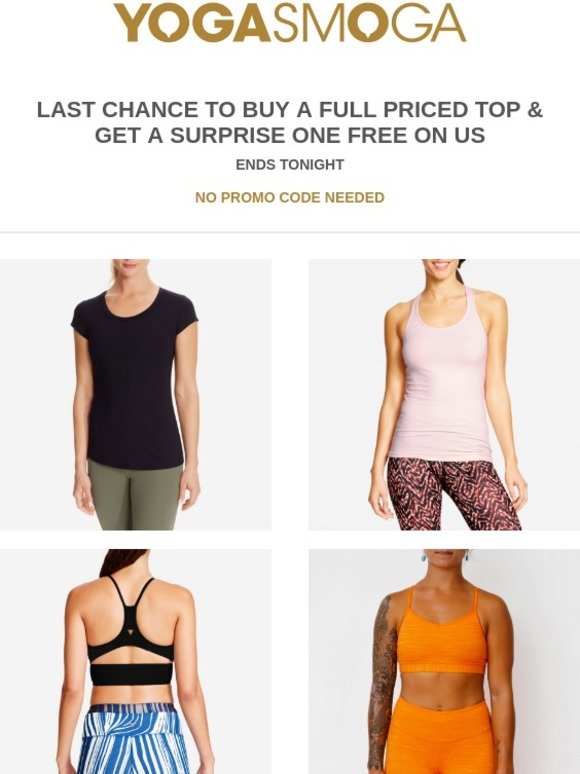Click the triangle cutout on black bra back
Viewport: 580px width, 774px height.
131,633
